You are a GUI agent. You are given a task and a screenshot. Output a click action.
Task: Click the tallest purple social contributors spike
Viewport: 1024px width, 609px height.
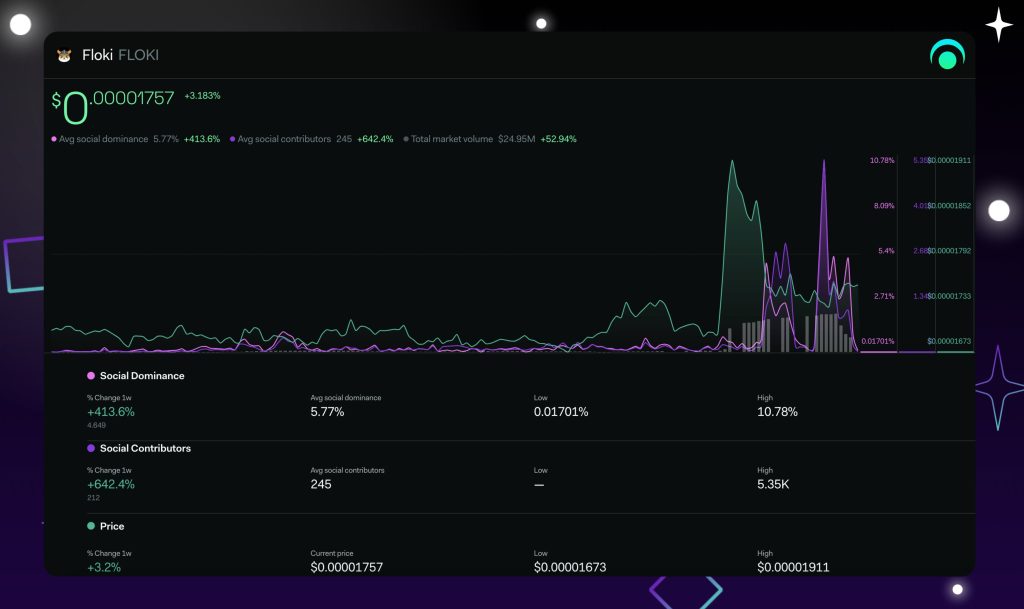[824, 162]
